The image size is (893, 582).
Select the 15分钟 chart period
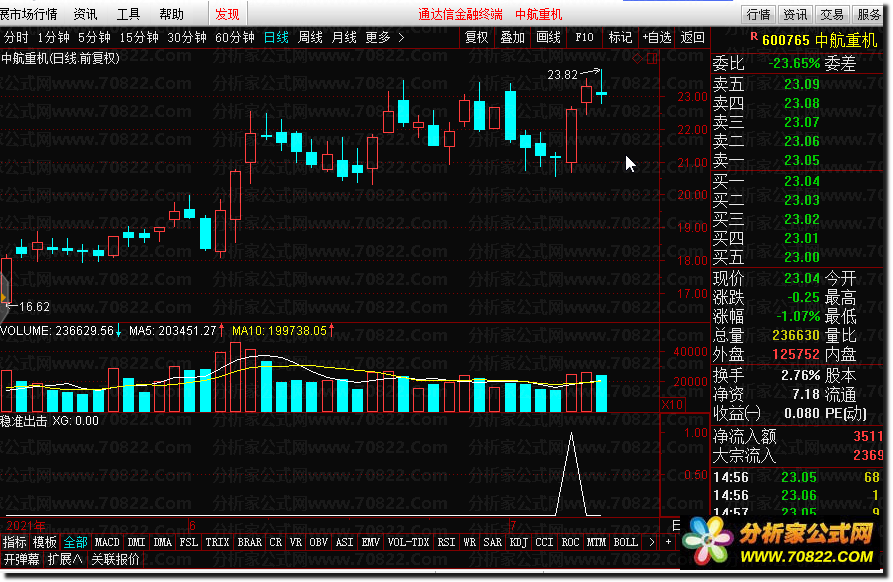139,38
